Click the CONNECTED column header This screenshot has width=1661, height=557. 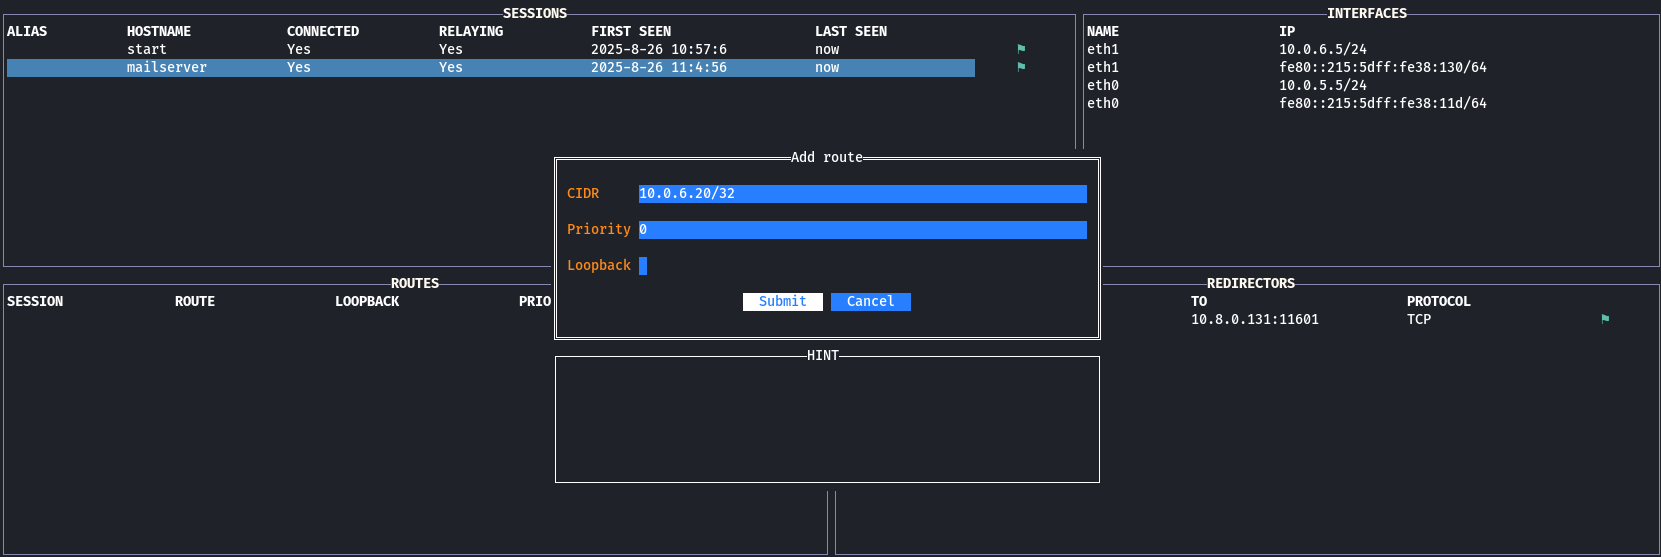[323, 31]
